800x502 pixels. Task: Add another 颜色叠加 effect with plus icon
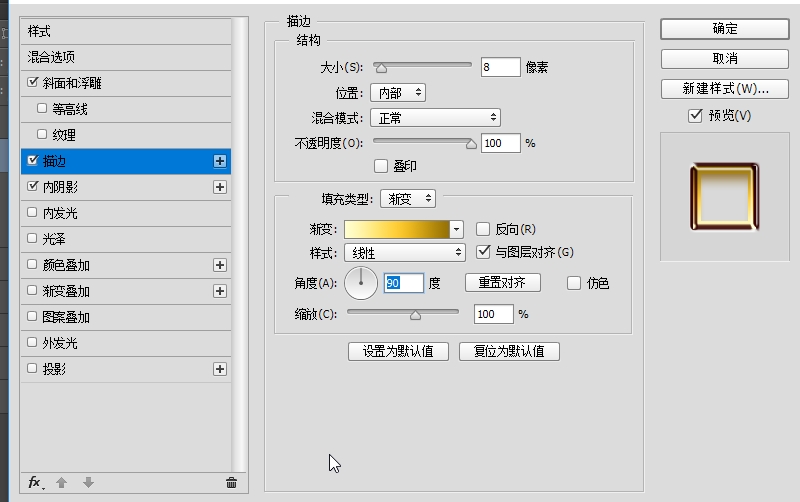[x=220, y=265]
